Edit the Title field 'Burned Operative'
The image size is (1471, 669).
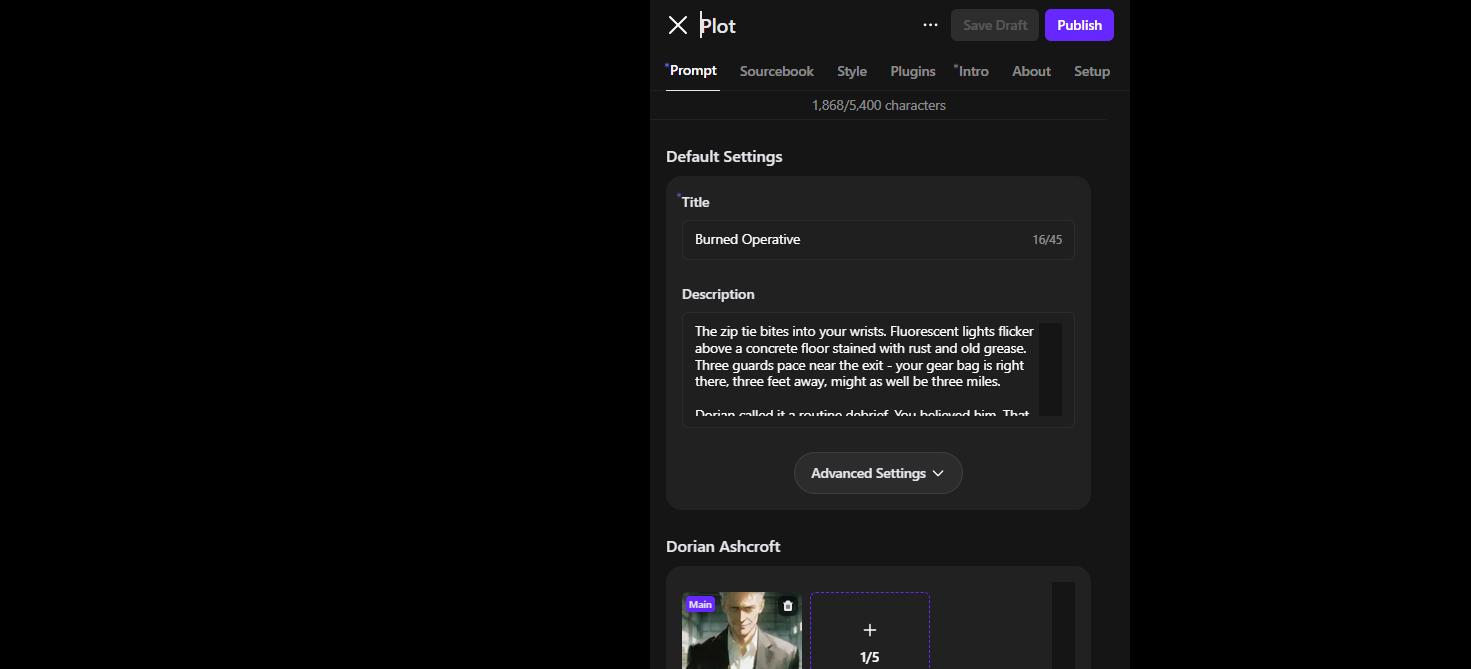point(878,240)
